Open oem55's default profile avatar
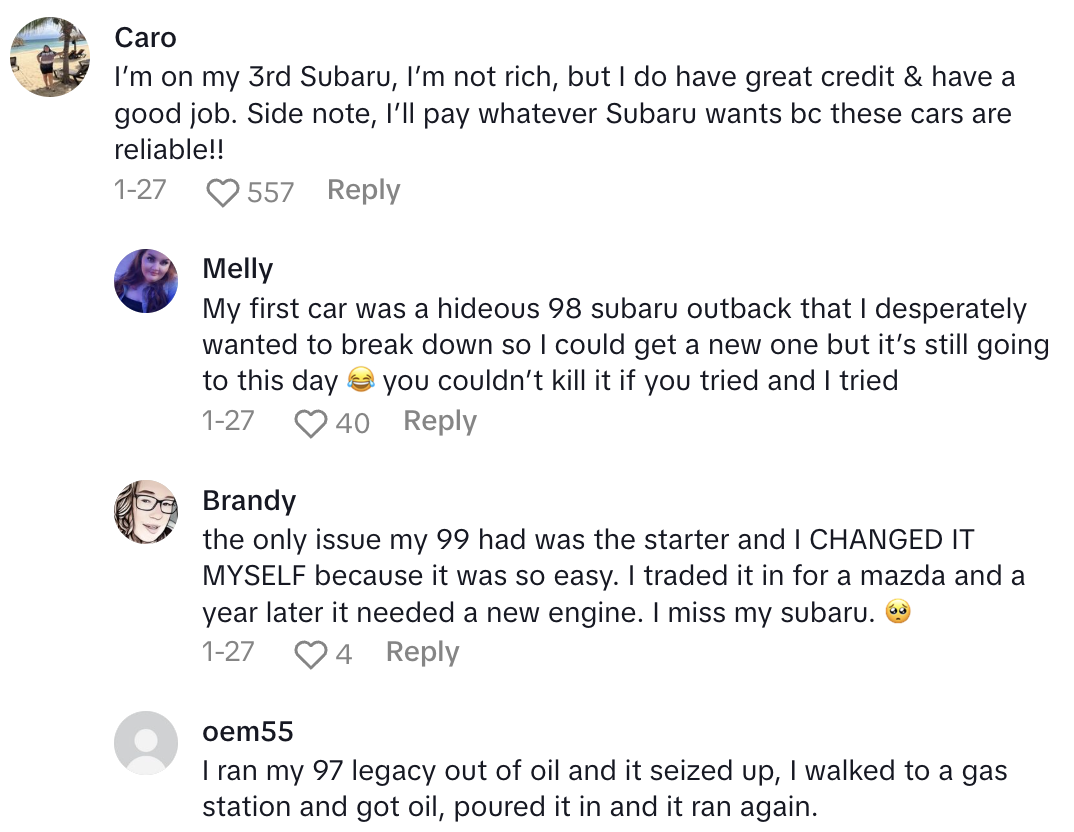 pos(146,743)
